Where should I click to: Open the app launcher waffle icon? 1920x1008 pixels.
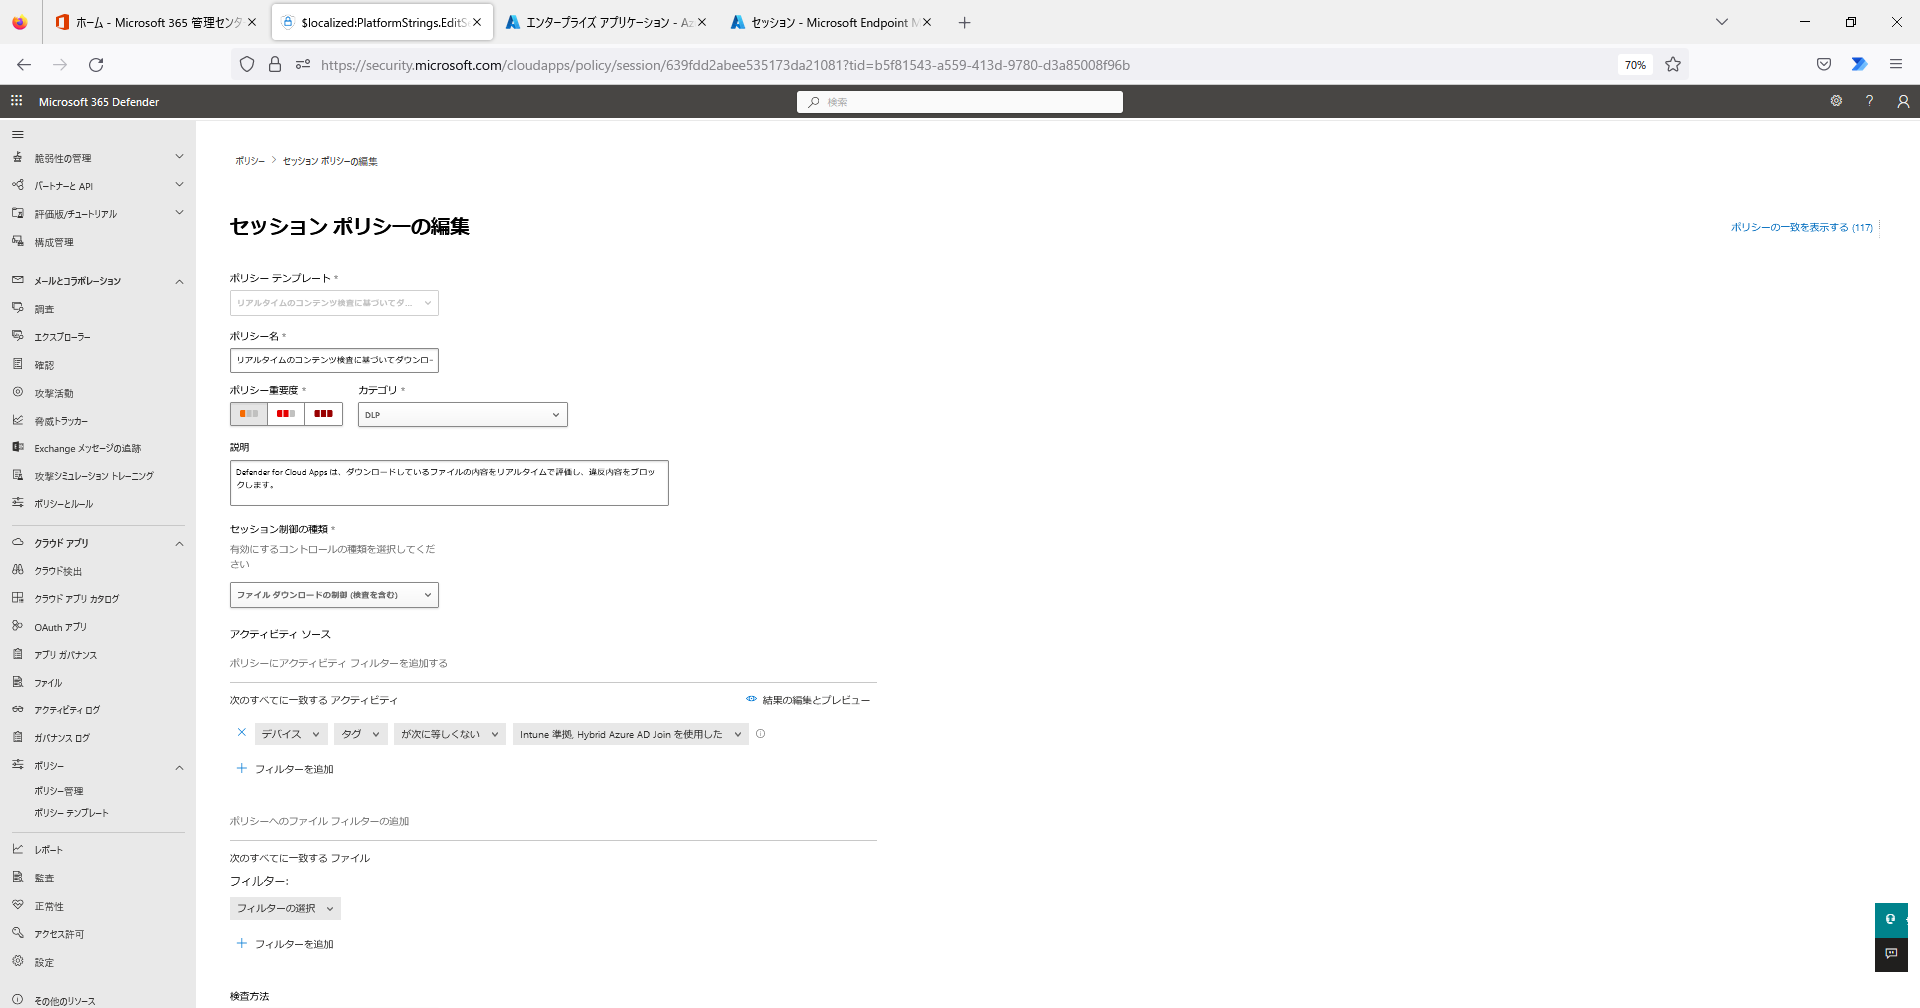16,101
